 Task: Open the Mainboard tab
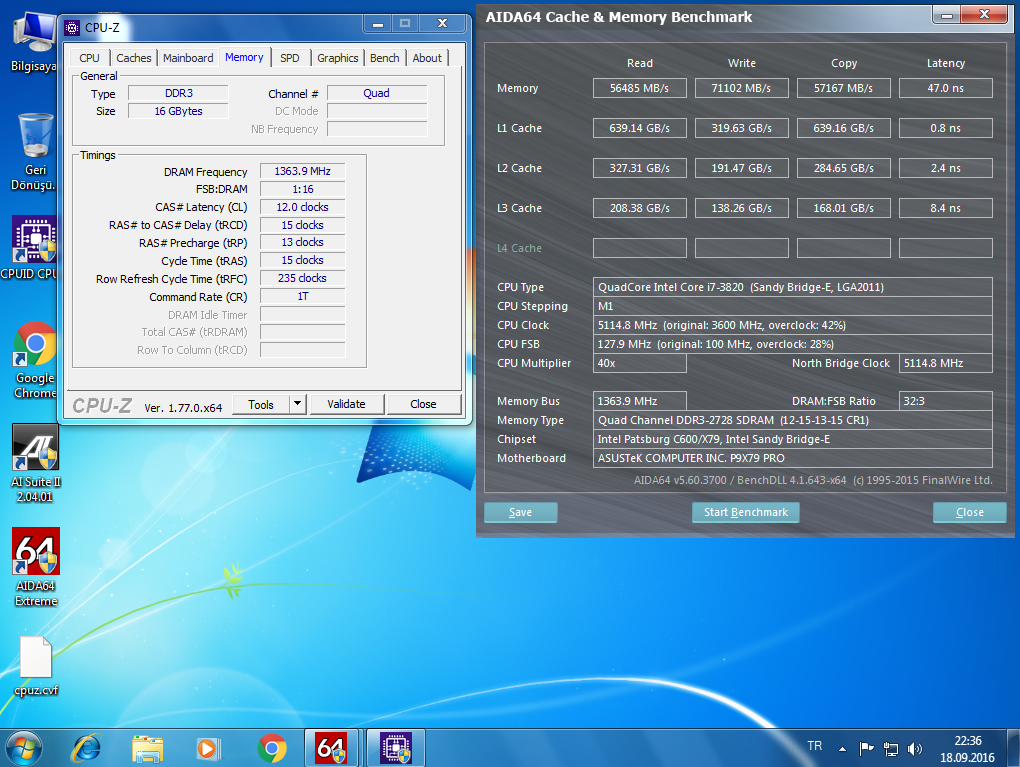pos(188,58)
